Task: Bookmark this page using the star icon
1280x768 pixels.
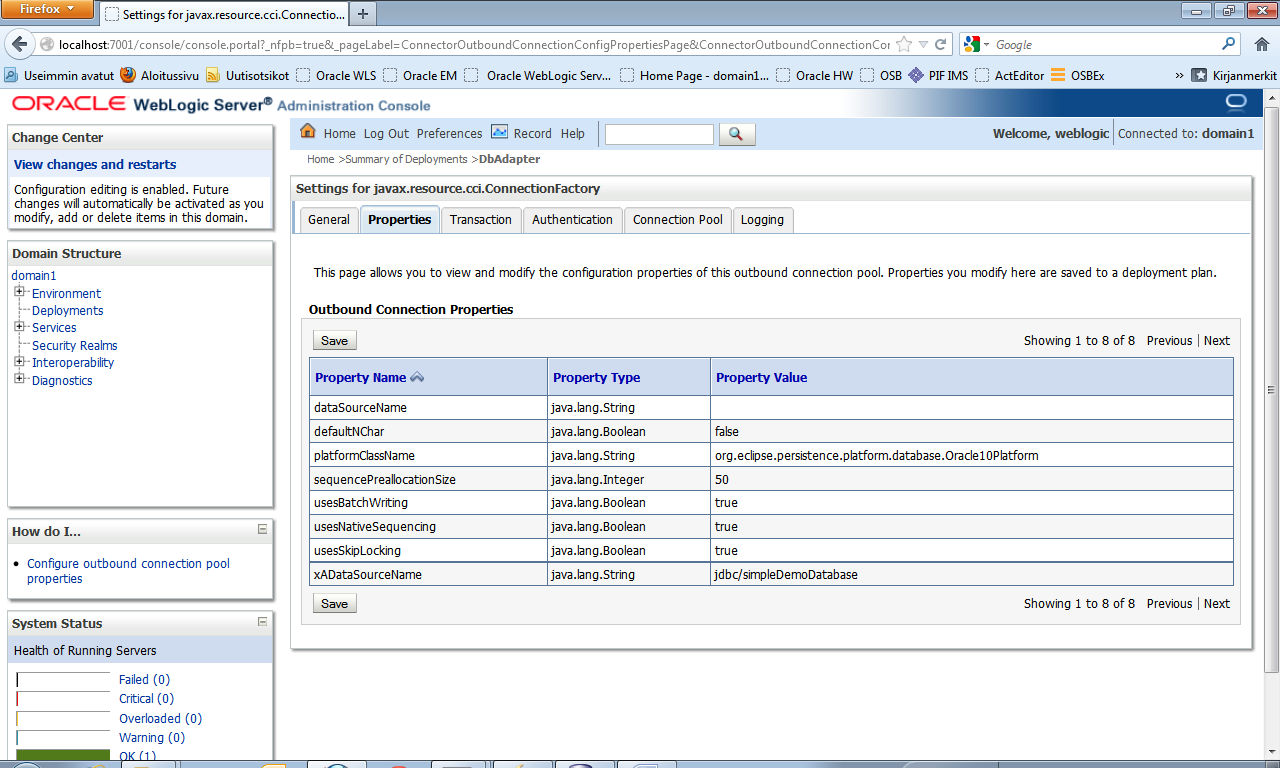Action: [902, 44]
